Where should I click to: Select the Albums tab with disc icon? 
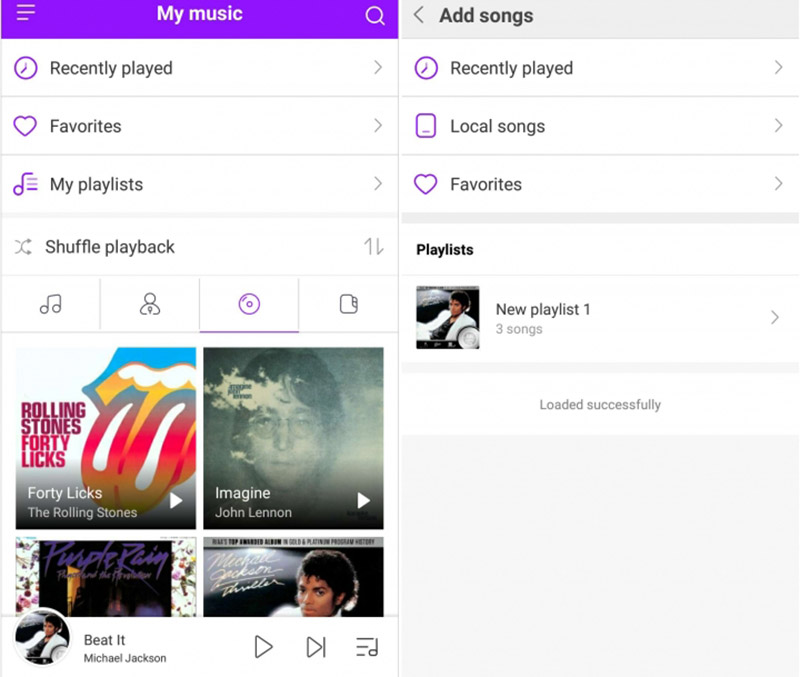(x=249, y=304)
